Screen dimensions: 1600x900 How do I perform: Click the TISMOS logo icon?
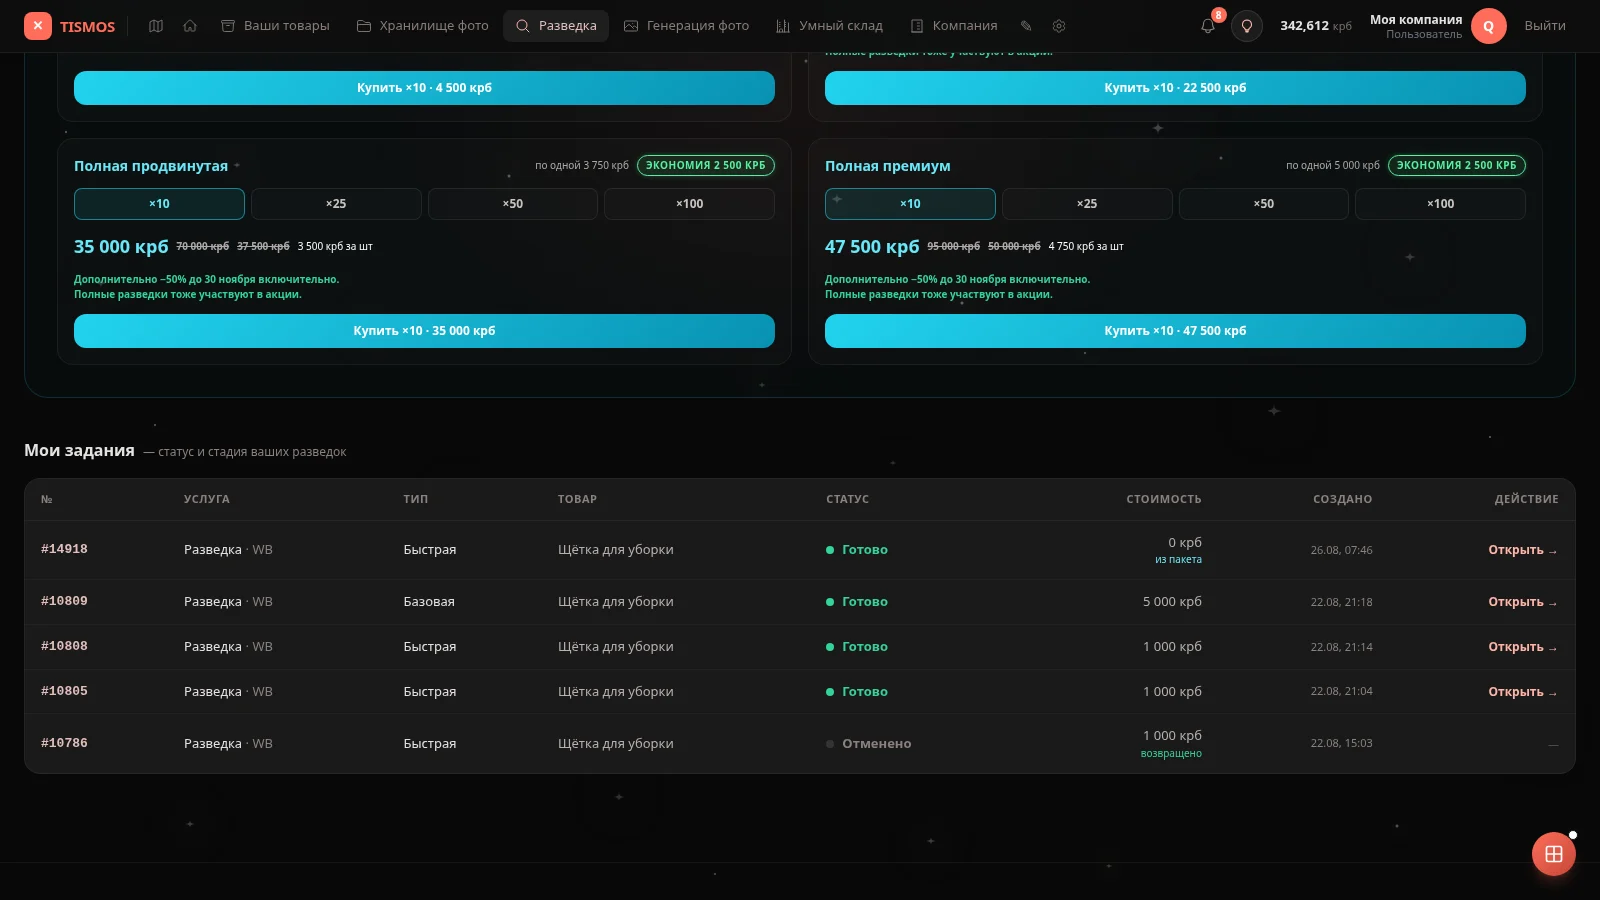37,26
